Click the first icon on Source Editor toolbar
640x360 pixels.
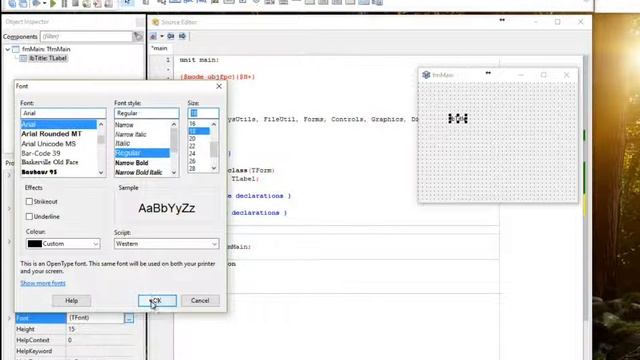coord(153,36)
